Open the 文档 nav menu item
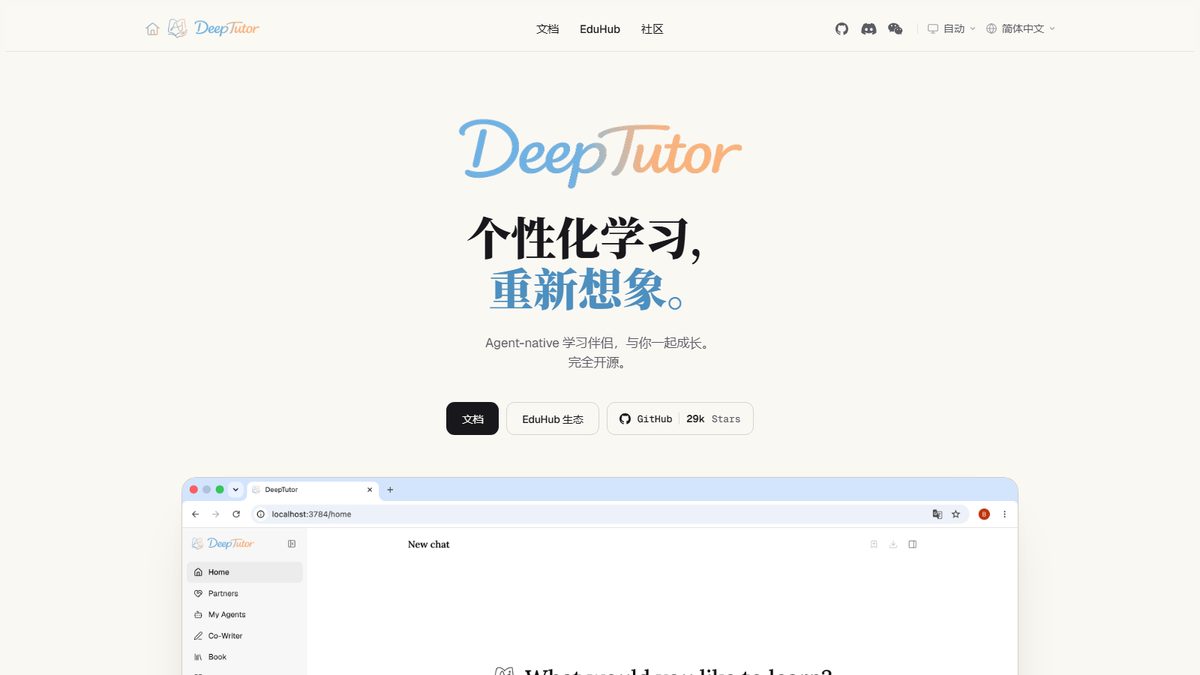The width and height of the screenshot is (1200, 675). tap(547, 29)
